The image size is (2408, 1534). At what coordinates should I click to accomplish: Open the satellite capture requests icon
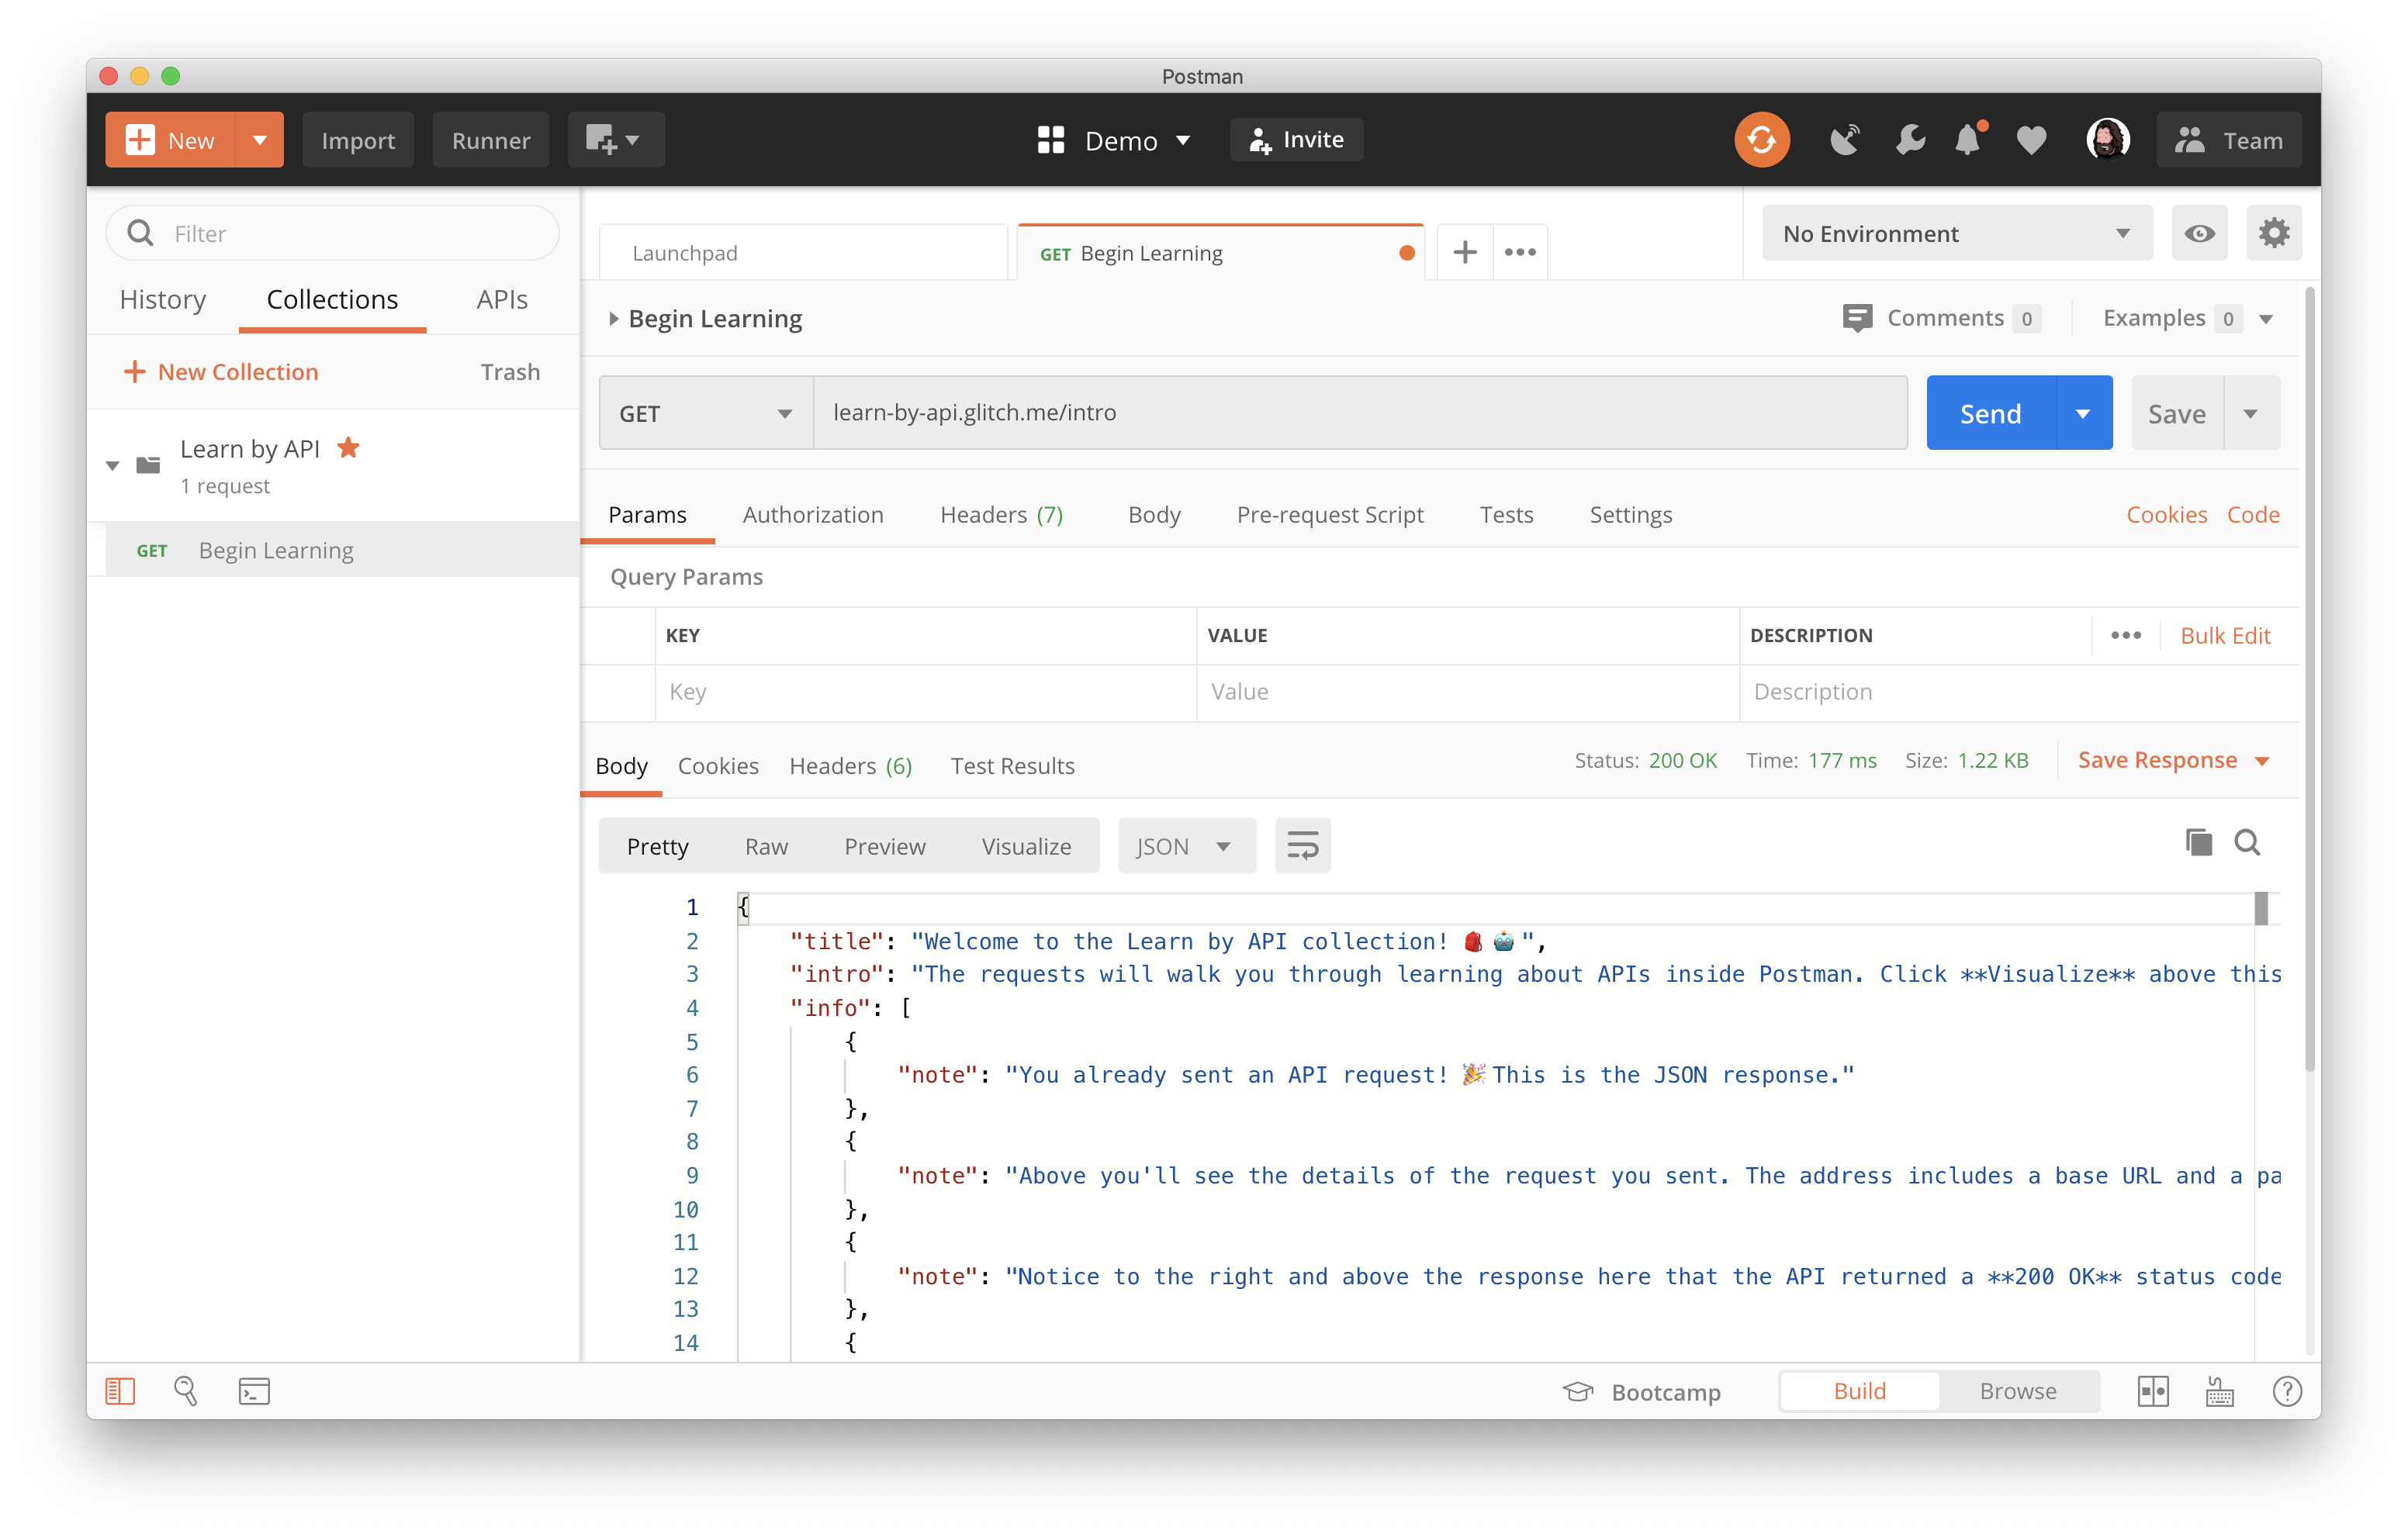click(1845, 140)
